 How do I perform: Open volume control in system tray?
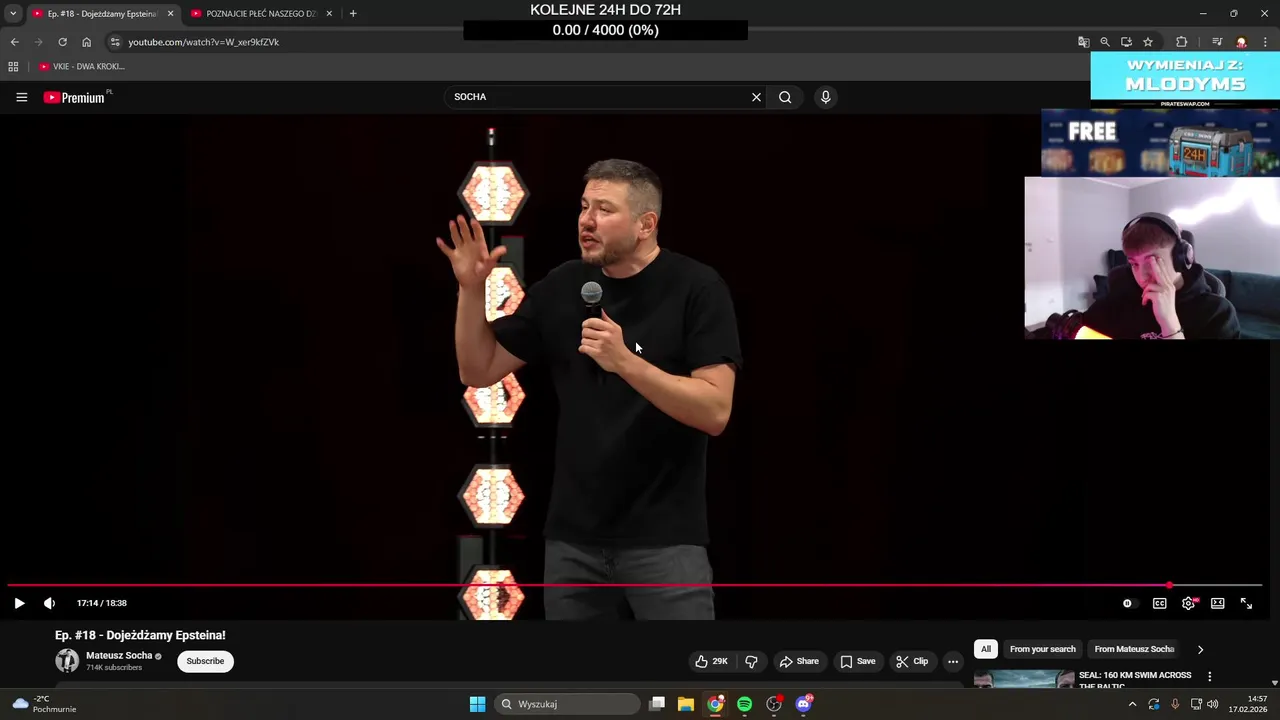1212,704
